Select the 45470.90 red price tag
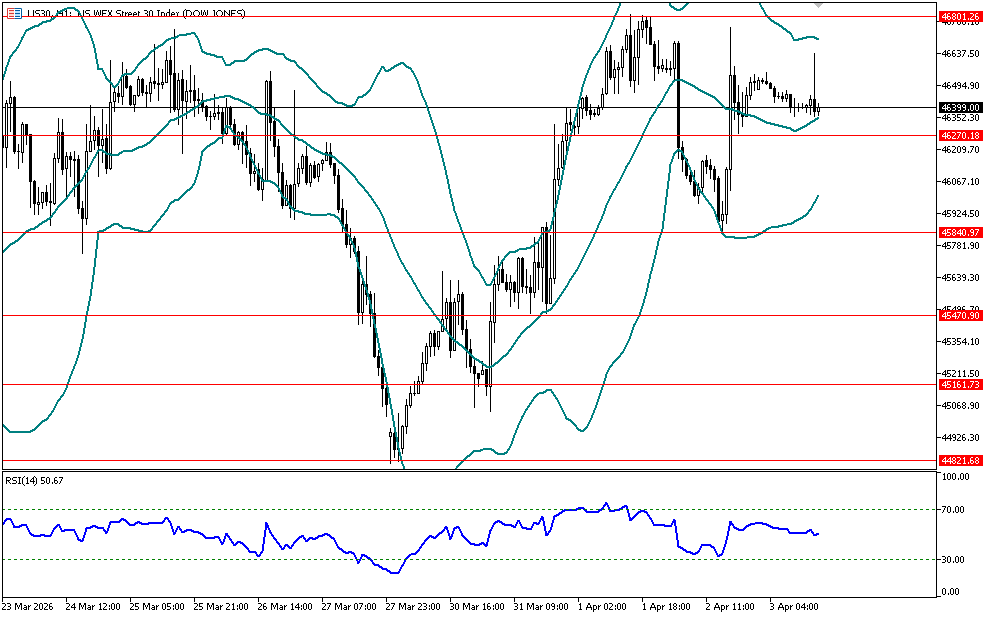 click(x=960, y=315)
